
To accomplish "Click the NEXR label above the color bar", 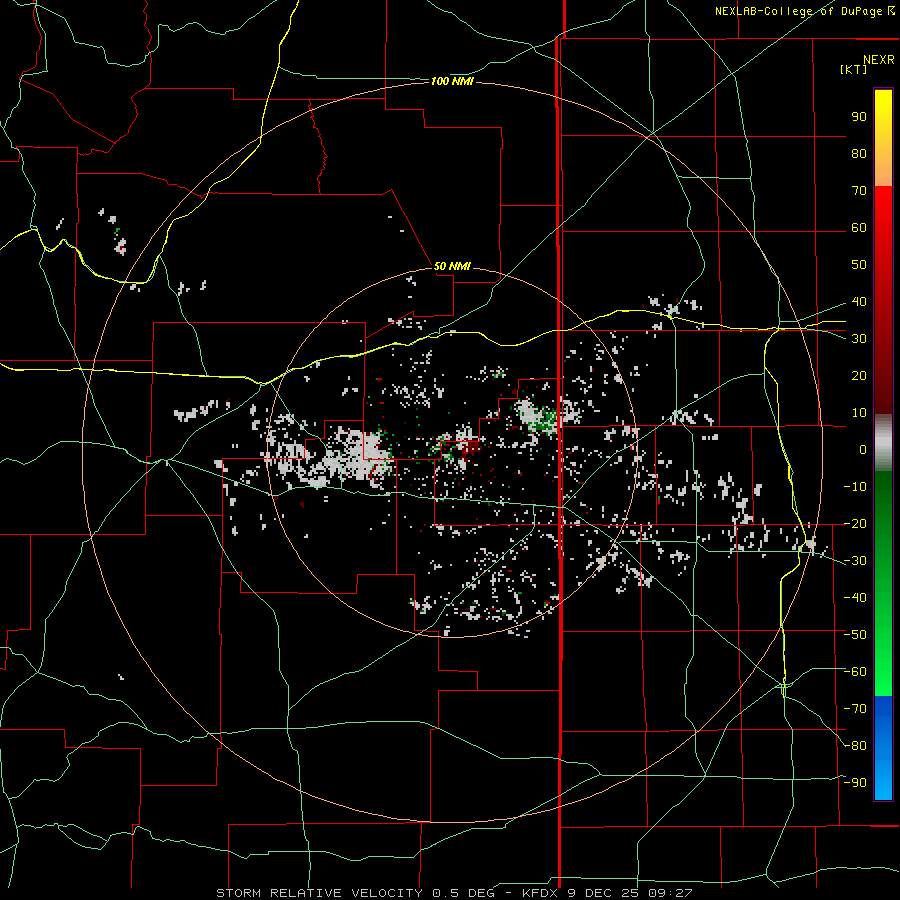I will [x=878, y=60].
